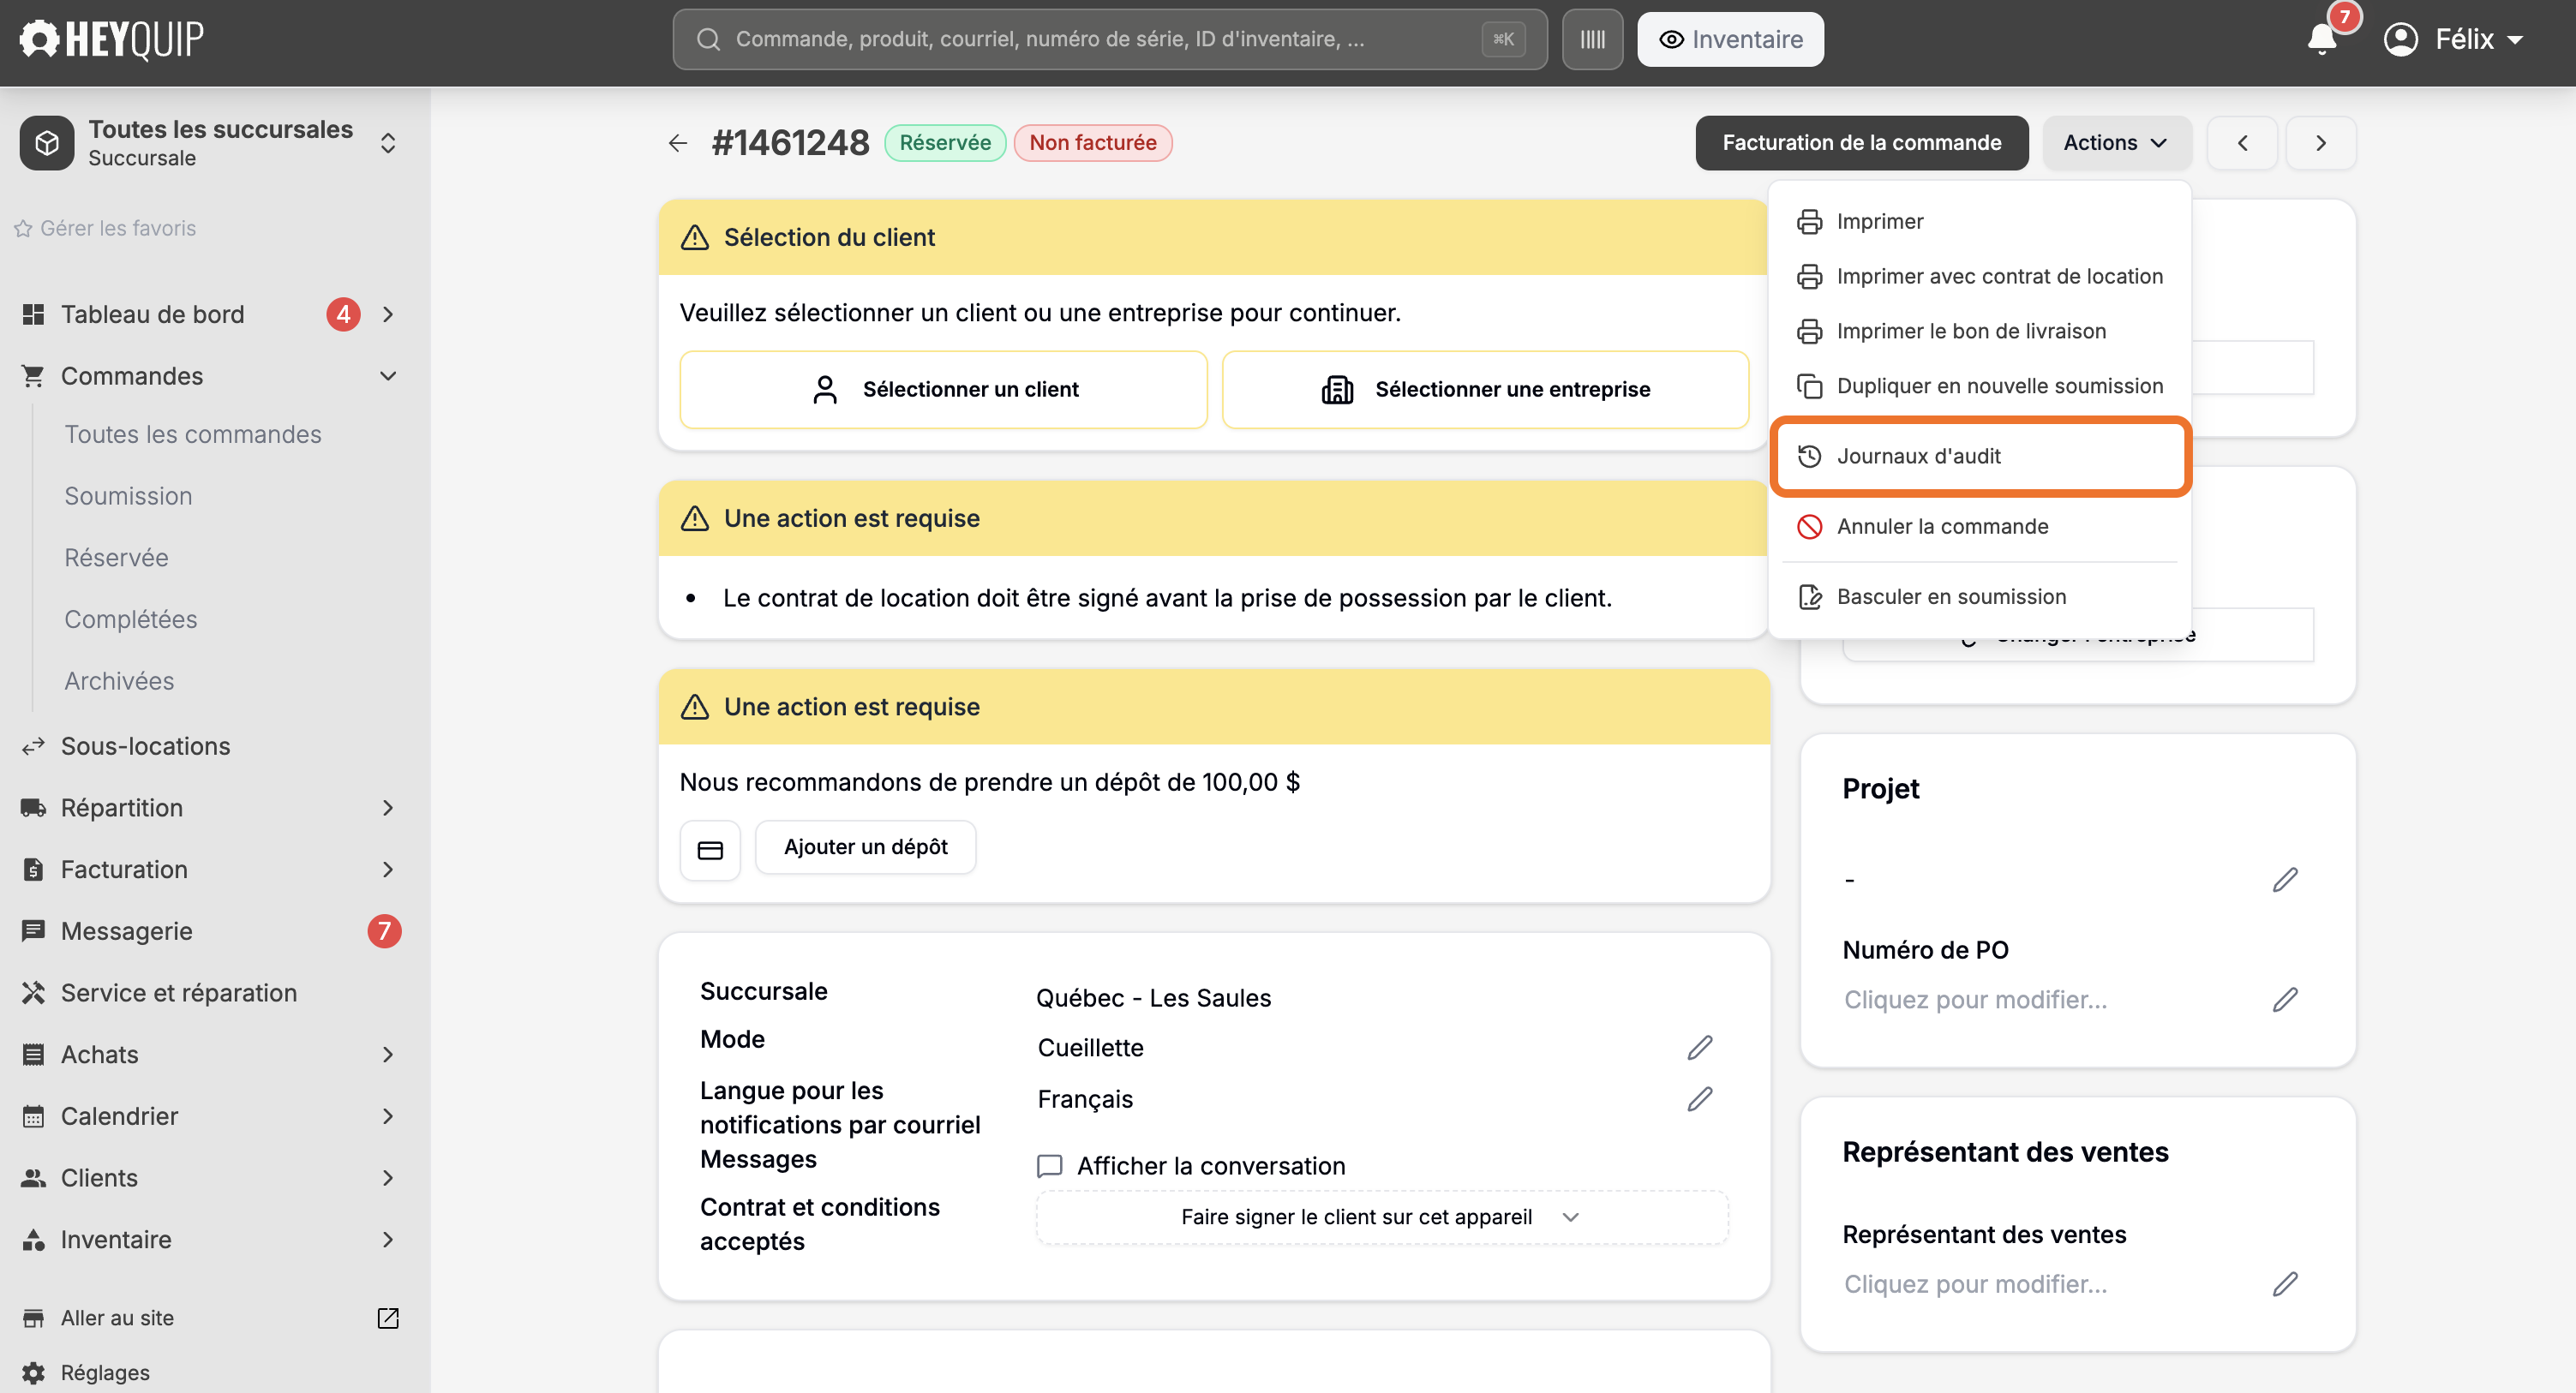This screenshot has height=1393, width=2576.
Task: Select Imprimer le bon de livraison
Action: [1981, 331]
